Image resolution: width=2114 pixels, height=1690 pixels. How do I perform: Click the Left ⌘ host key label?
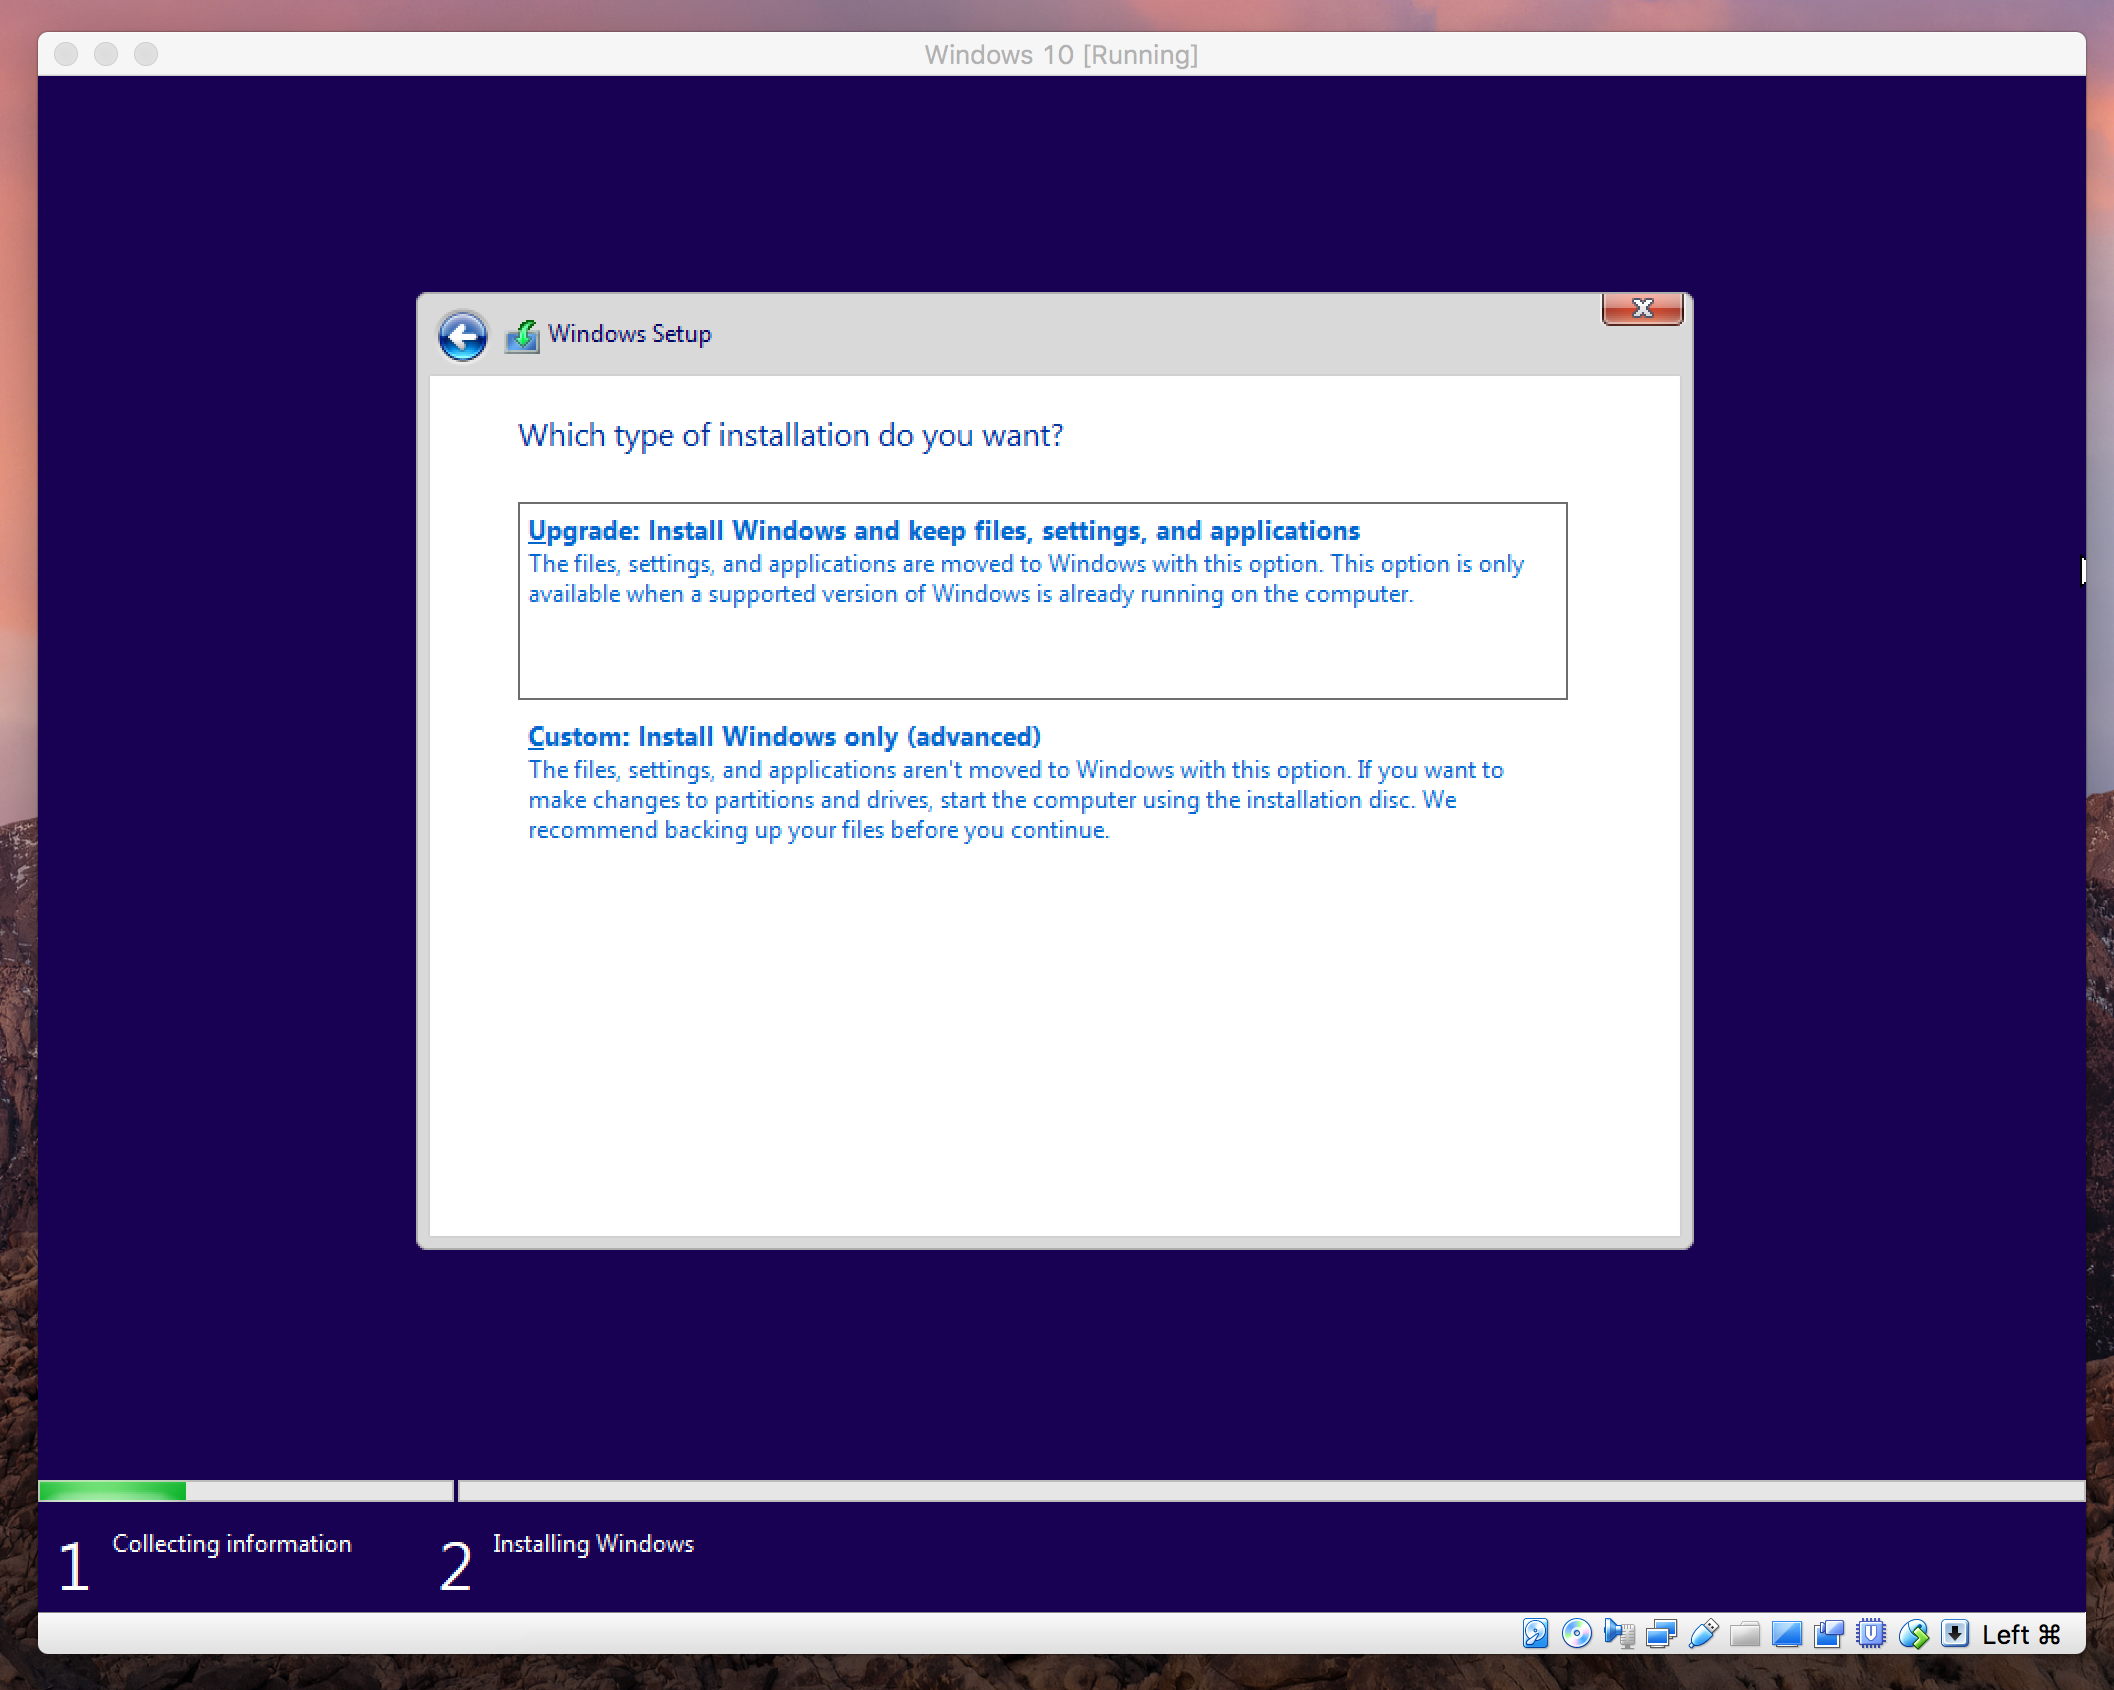(x=2021, y=1634)
